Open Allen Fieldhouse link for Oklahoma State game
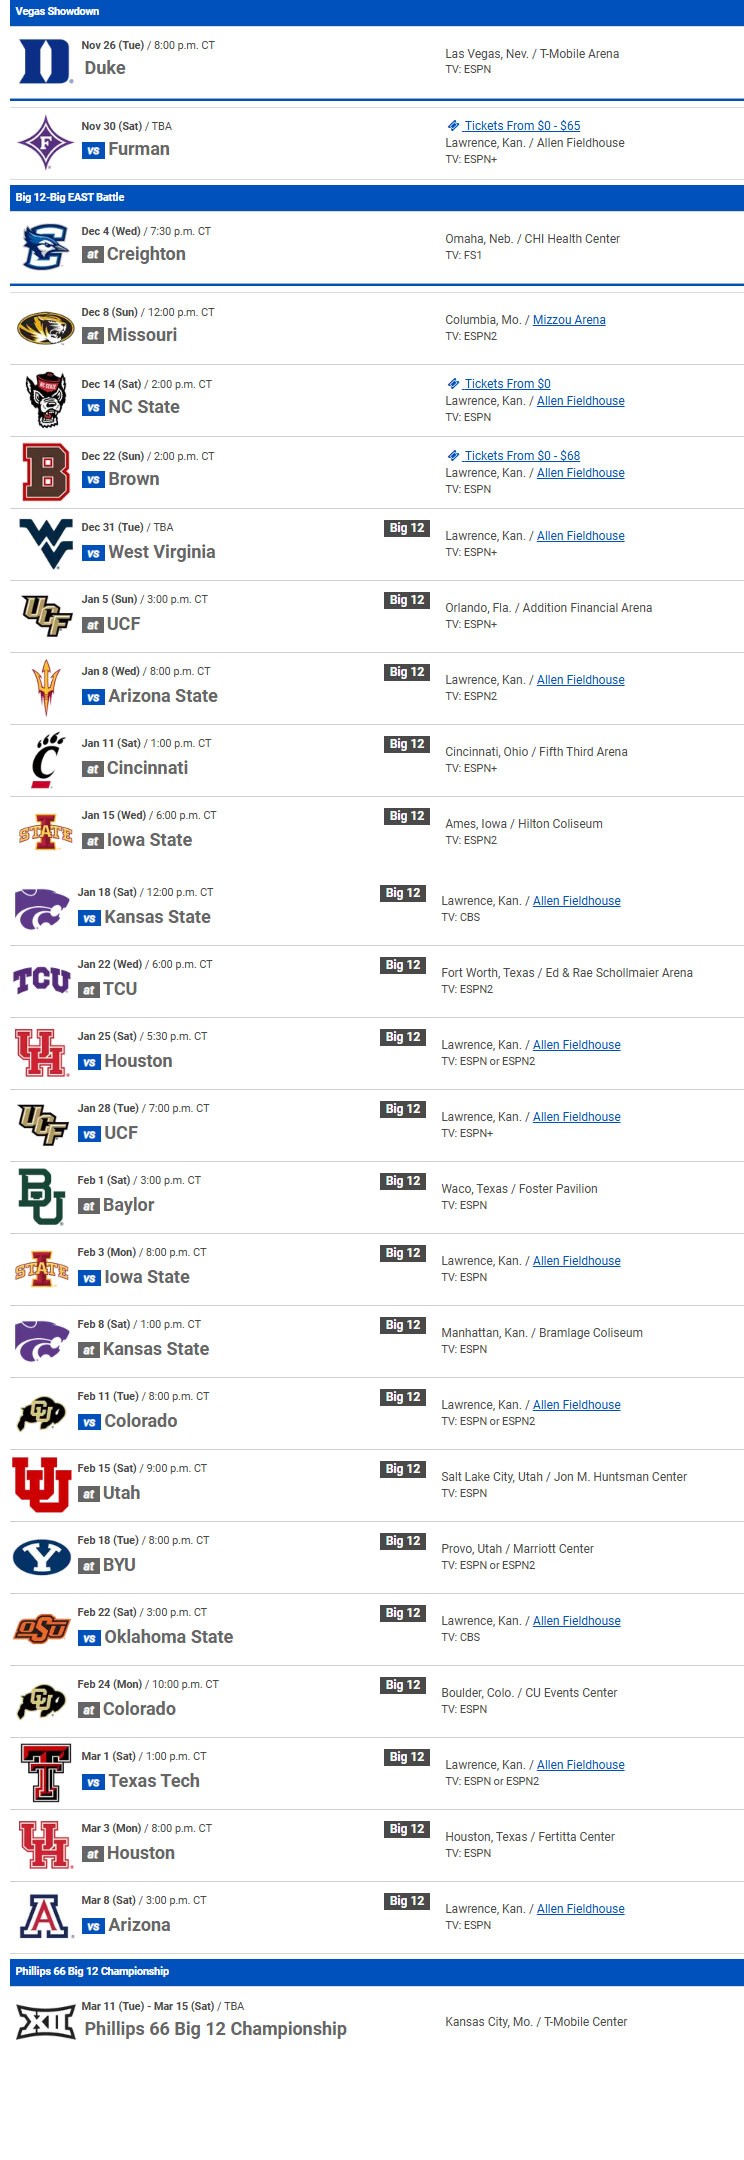Image resolution: width=744 pixels, height=2160 pixels. coord(576,1621)
